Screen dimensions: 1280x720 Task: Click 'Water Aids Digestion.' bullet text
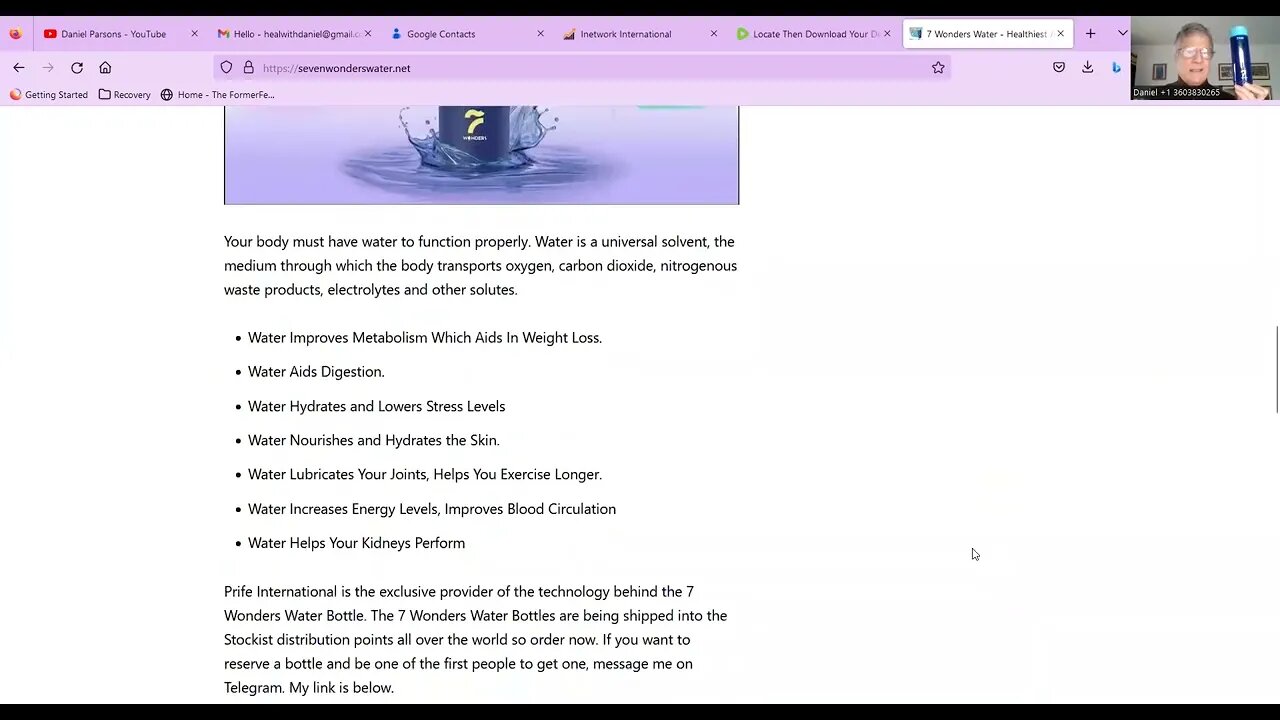pyautogui.click(x=316, y=372)
